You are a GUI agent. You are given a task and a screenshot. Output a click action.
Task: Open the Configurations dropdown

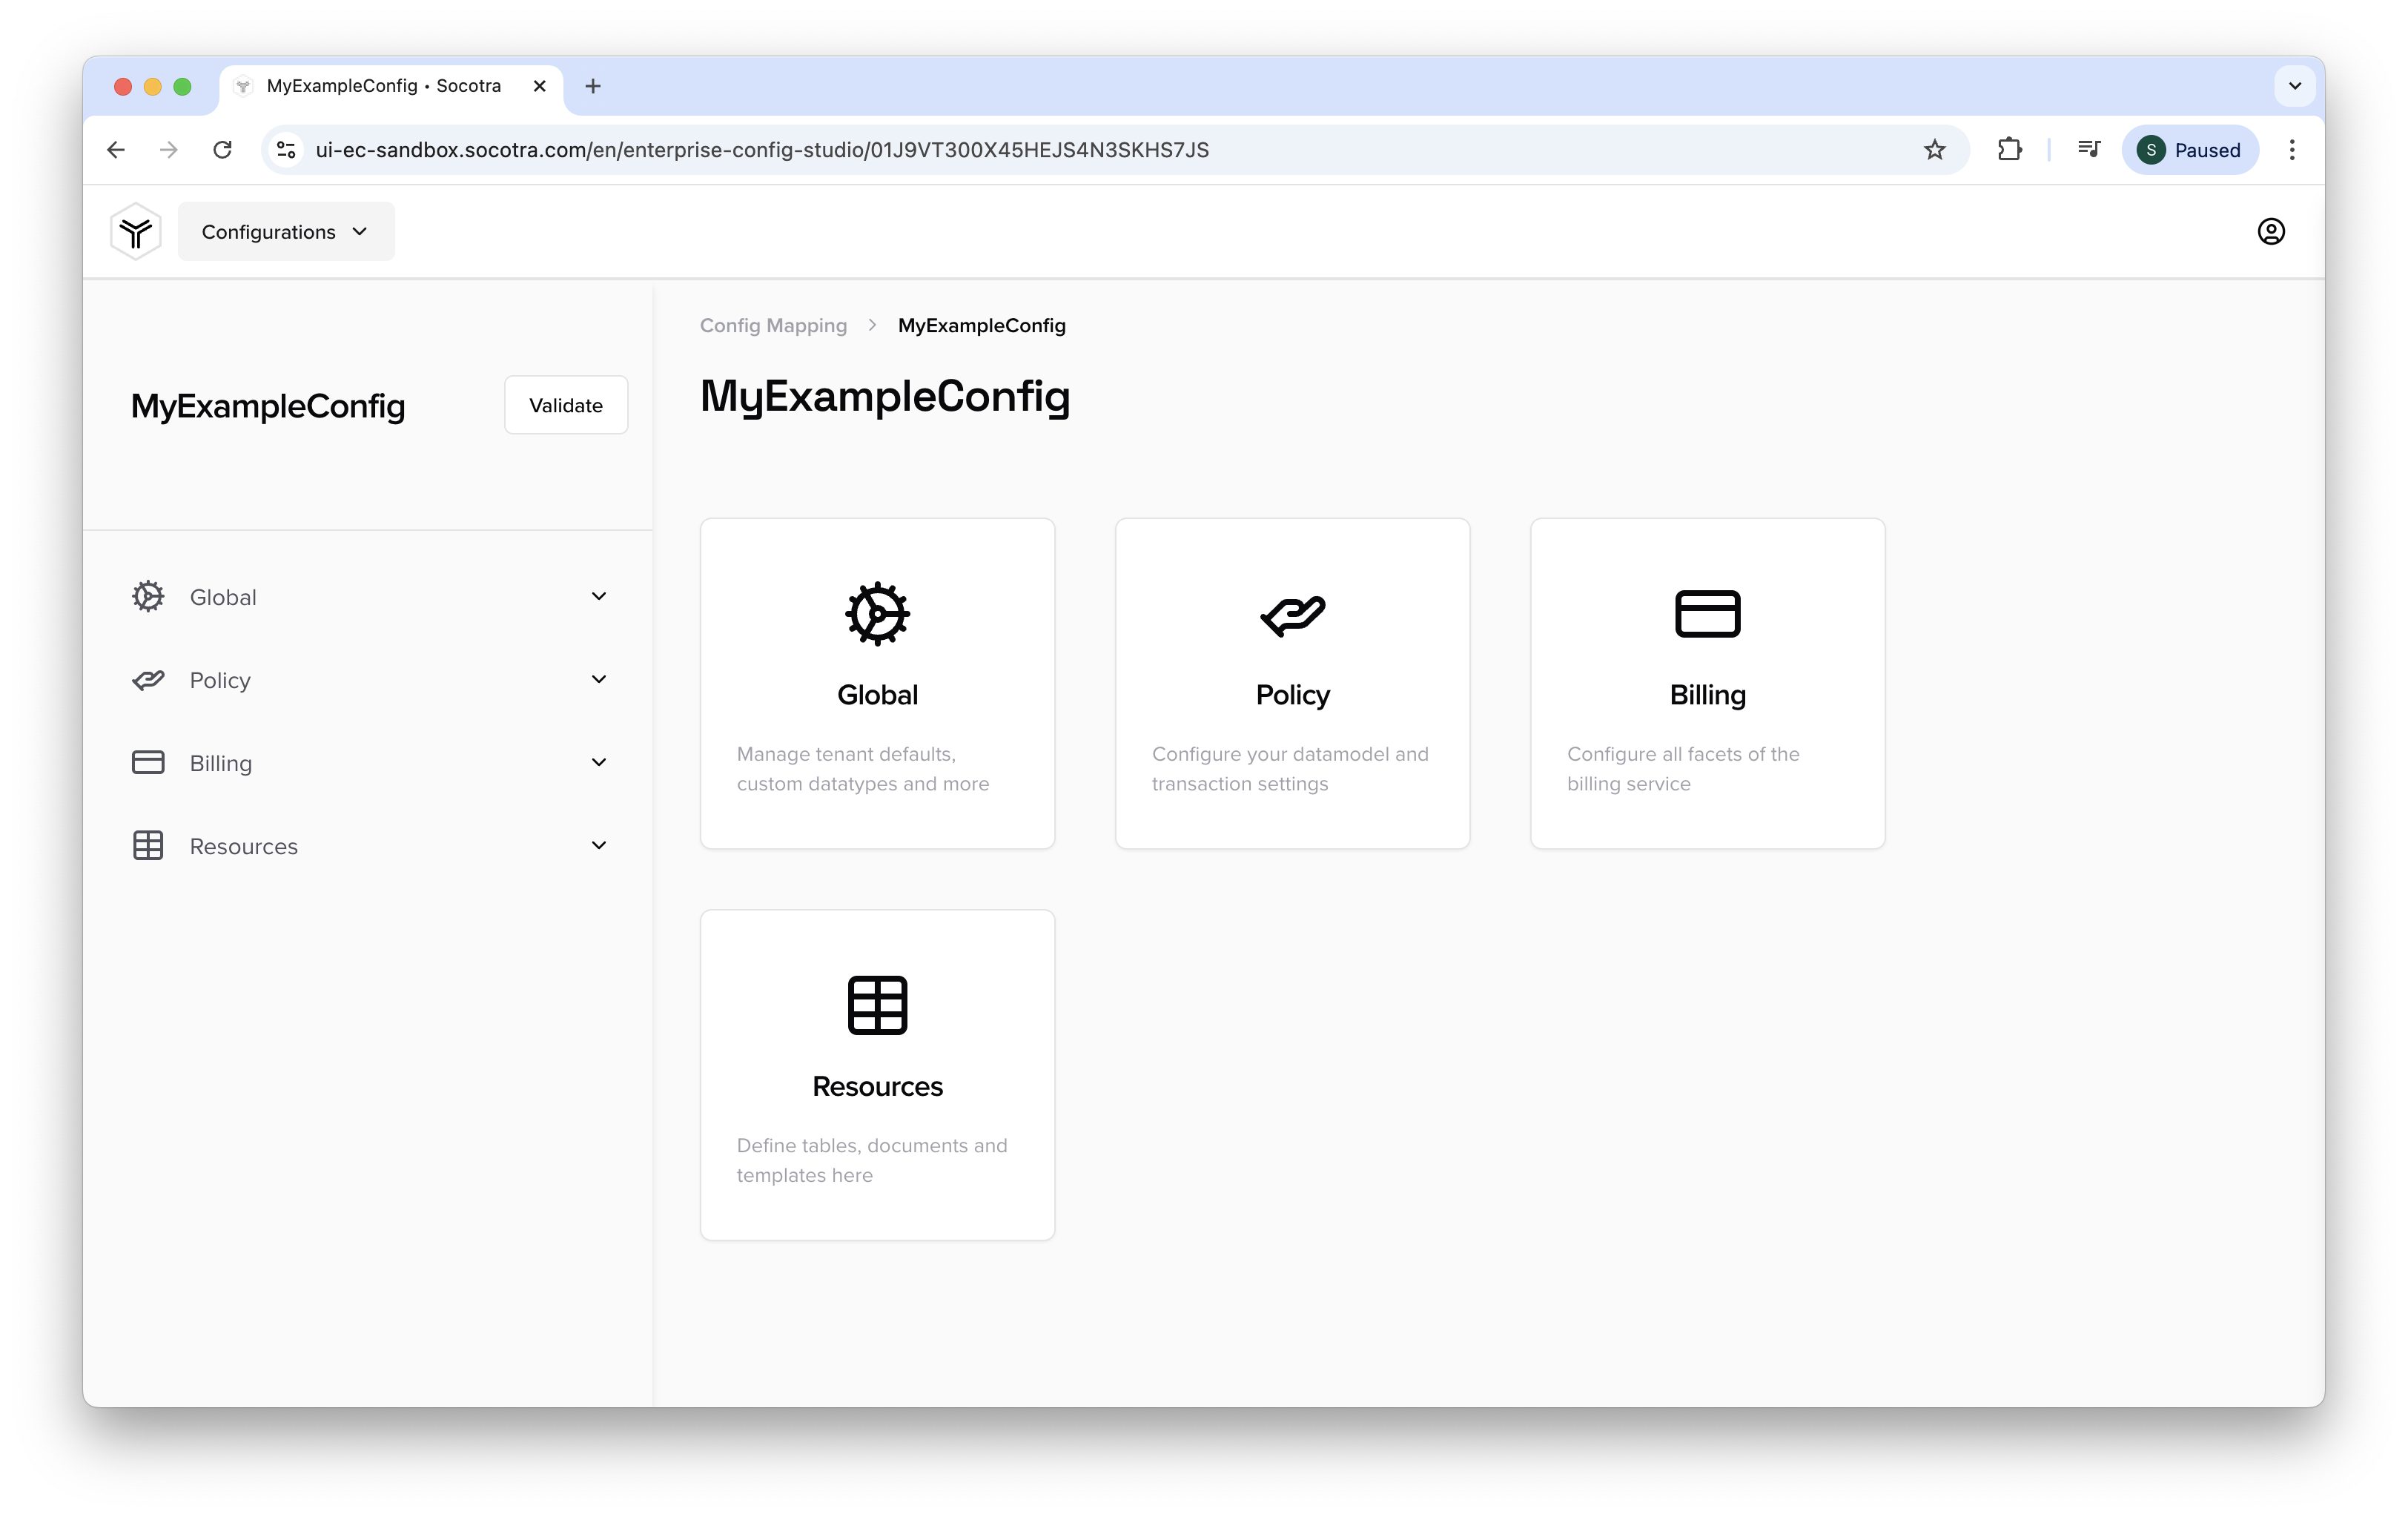pos(286,232)
